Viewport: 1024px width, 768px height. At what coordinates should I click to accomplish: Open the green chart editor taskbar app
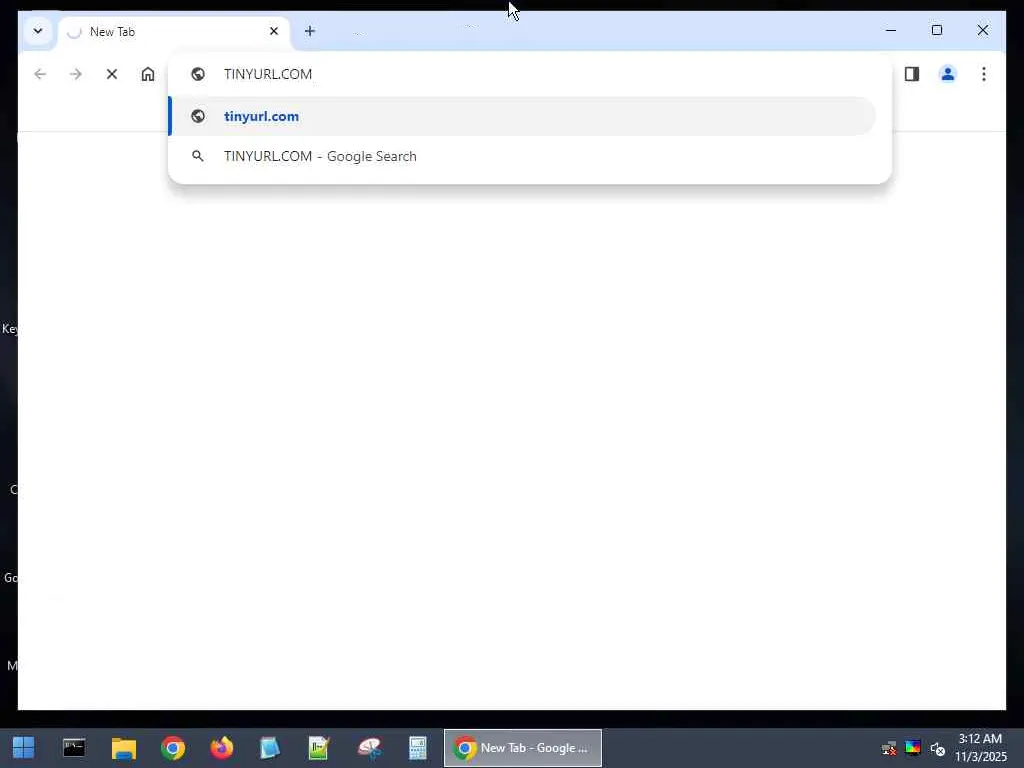coord(319,748)
